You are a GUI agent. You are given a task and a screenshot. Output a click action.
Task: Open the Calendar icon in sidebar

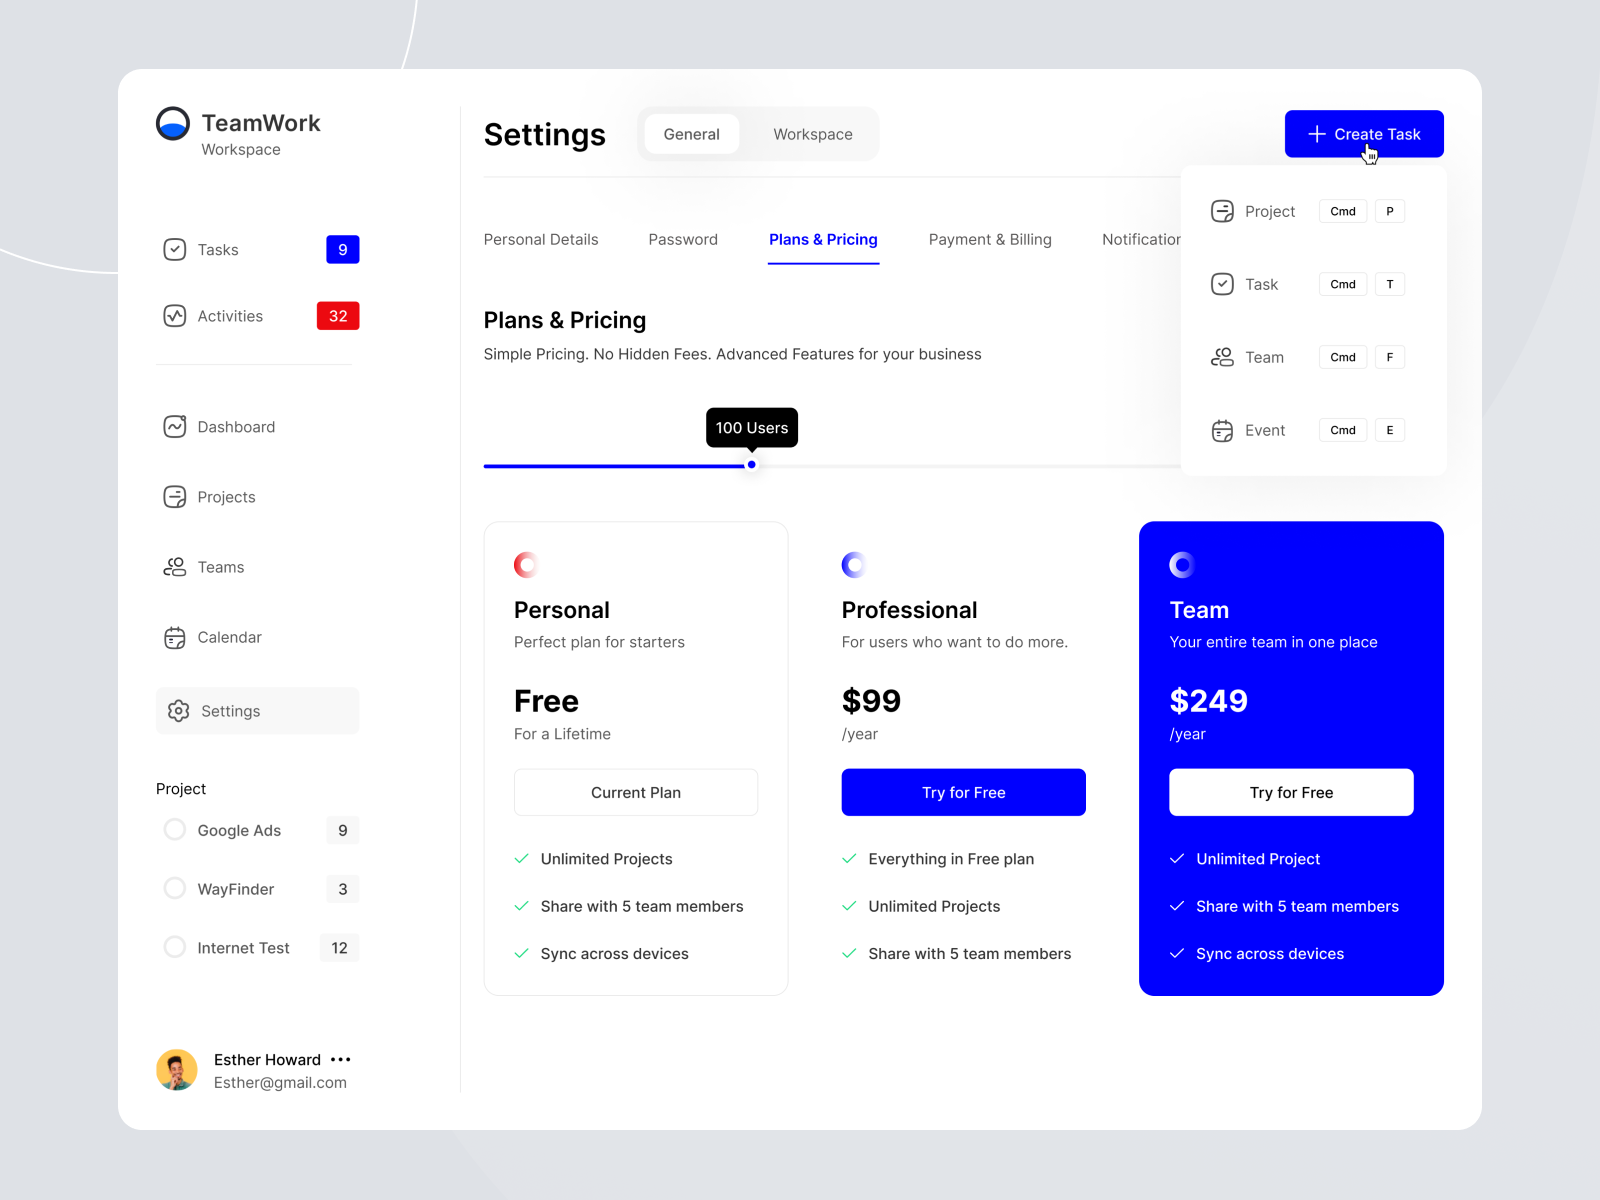tap(174, 637)
